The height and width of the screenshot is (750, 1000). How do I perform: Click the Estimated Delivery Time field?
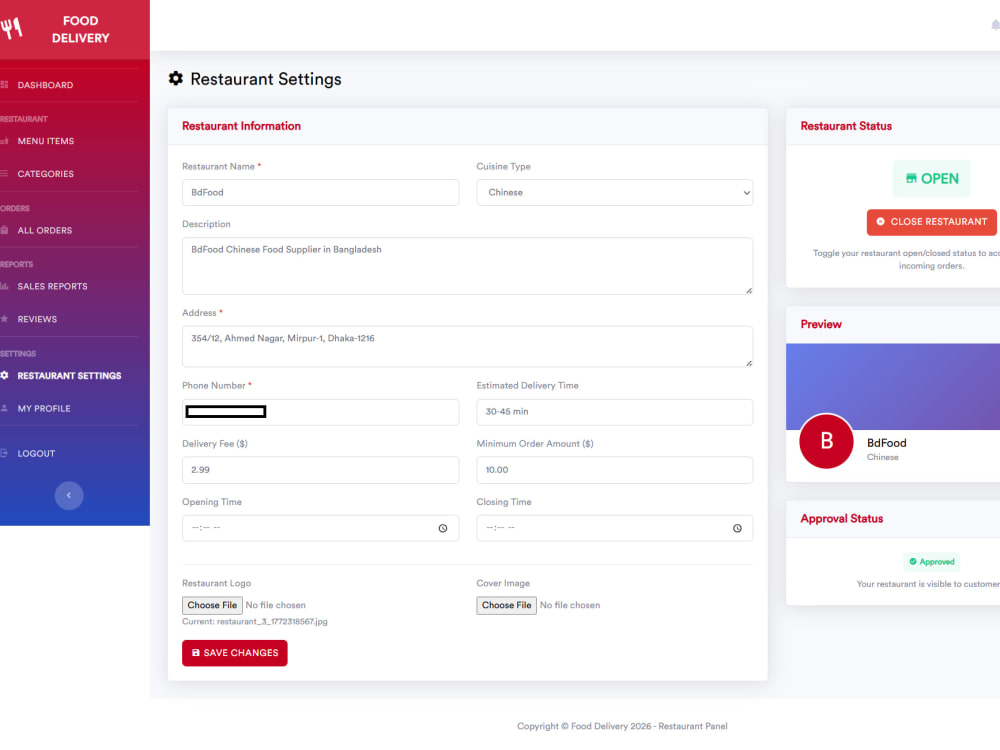[615, 412]
